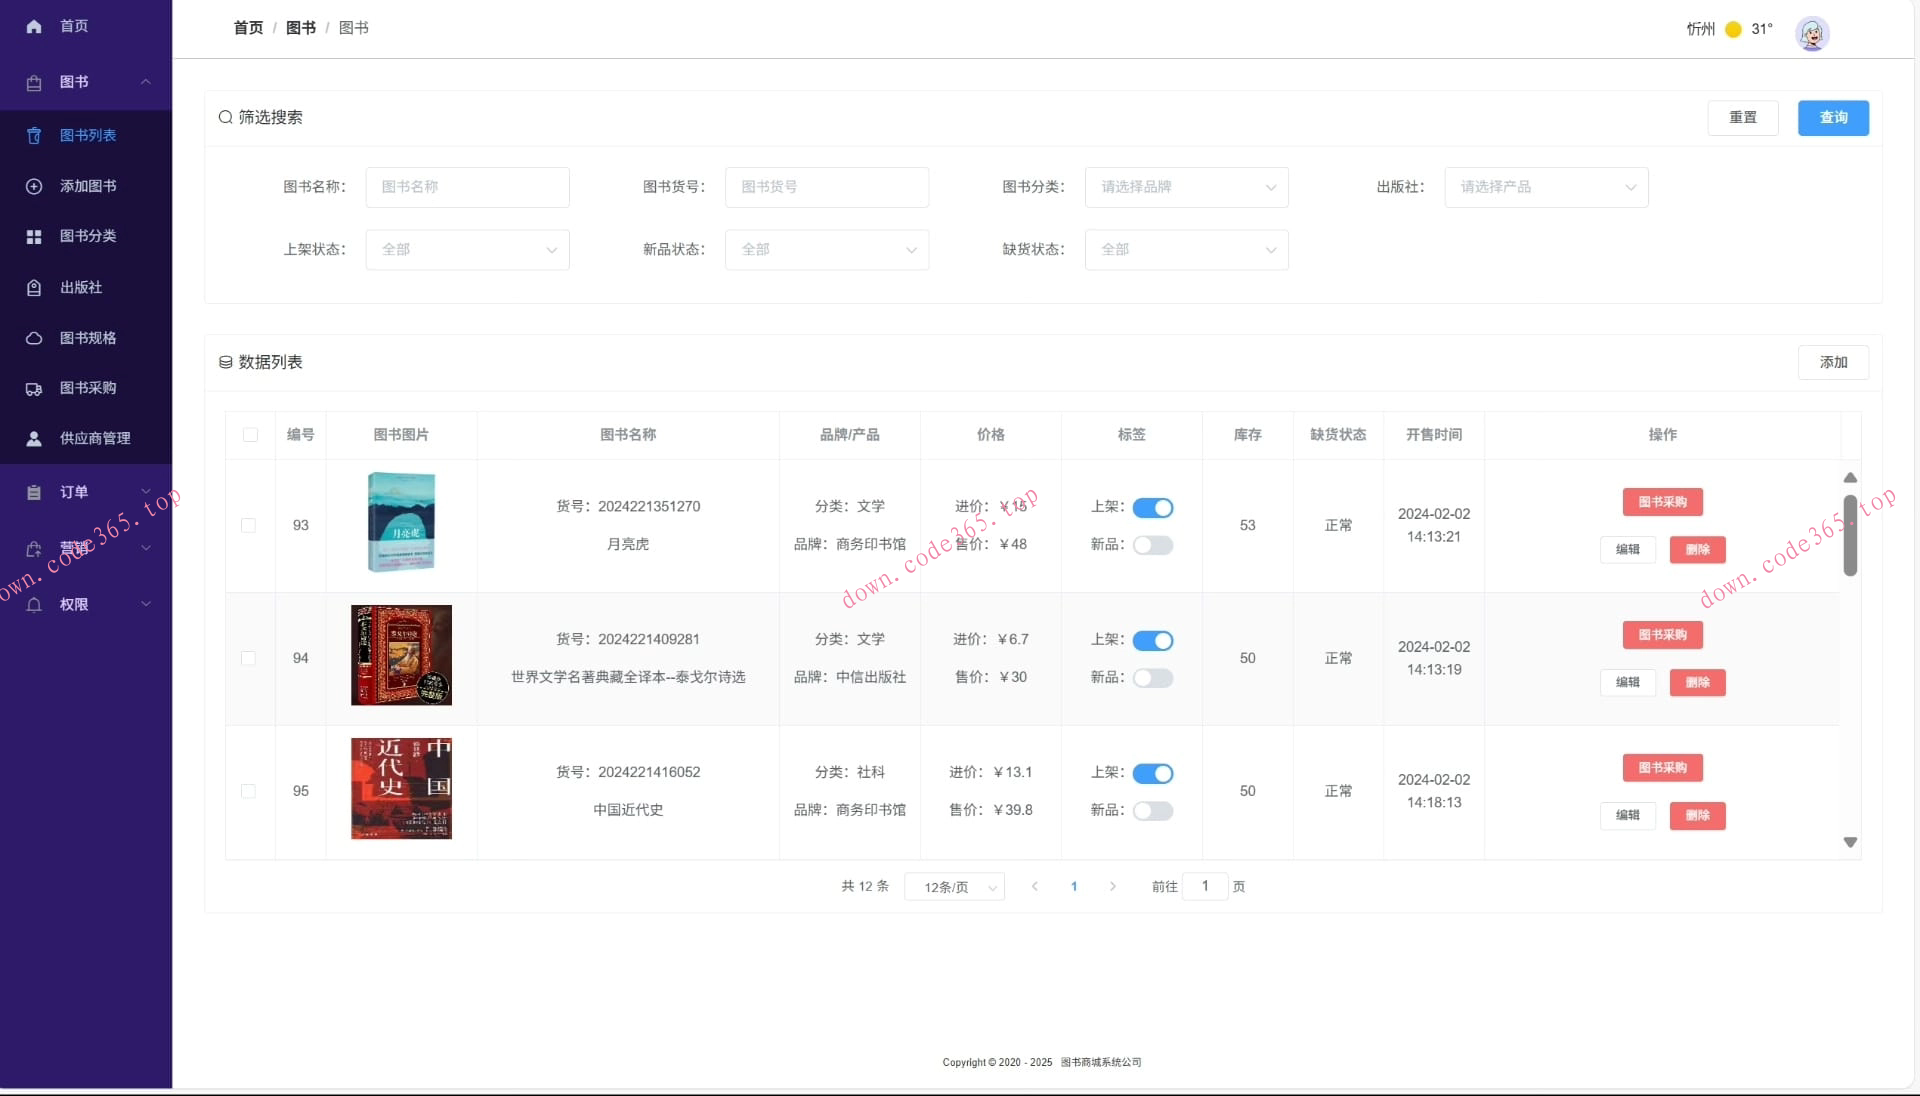Click the 月亮虎 book cover thumbnail
1920x1096 pixels.
click(400, 521)
